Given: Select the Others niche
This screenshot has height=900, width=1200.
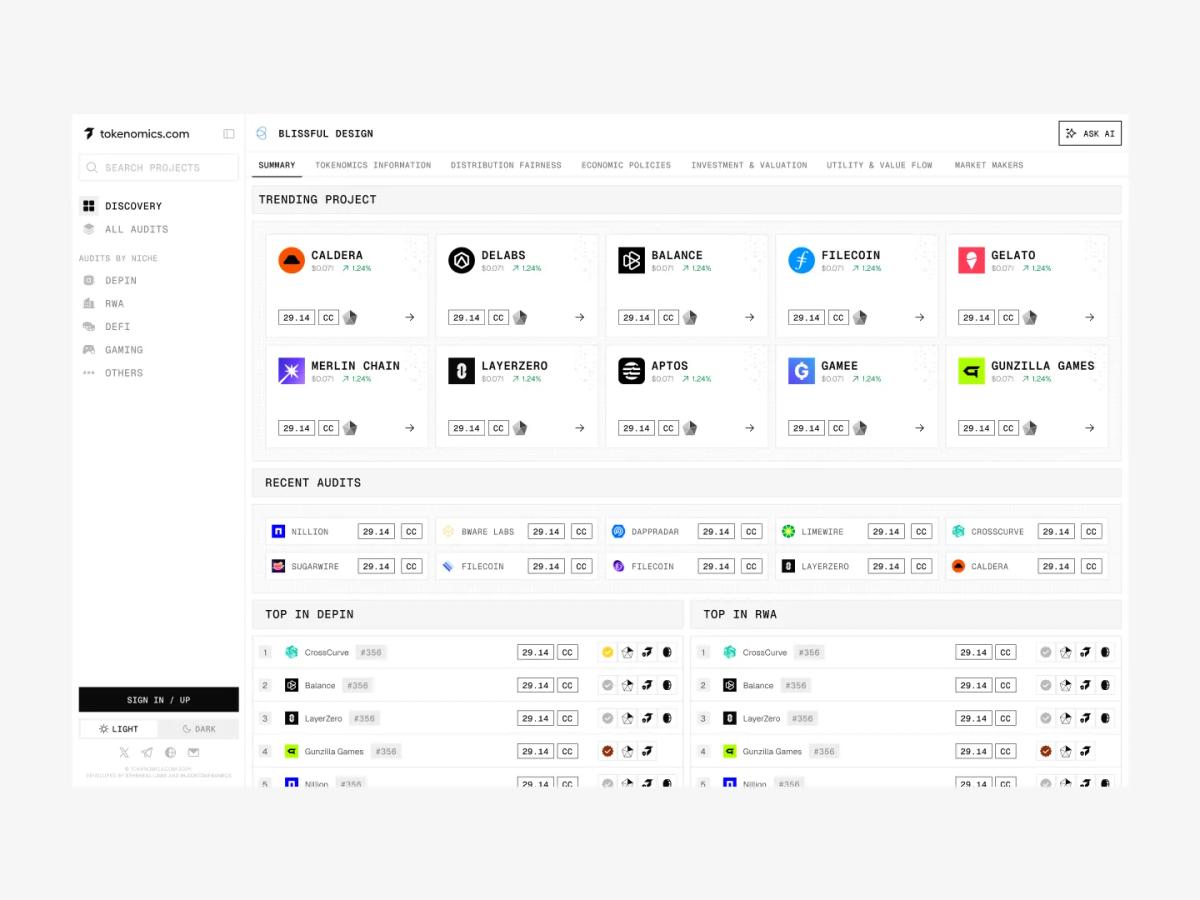Looking at the screenshot, I should tap(113, 373).
